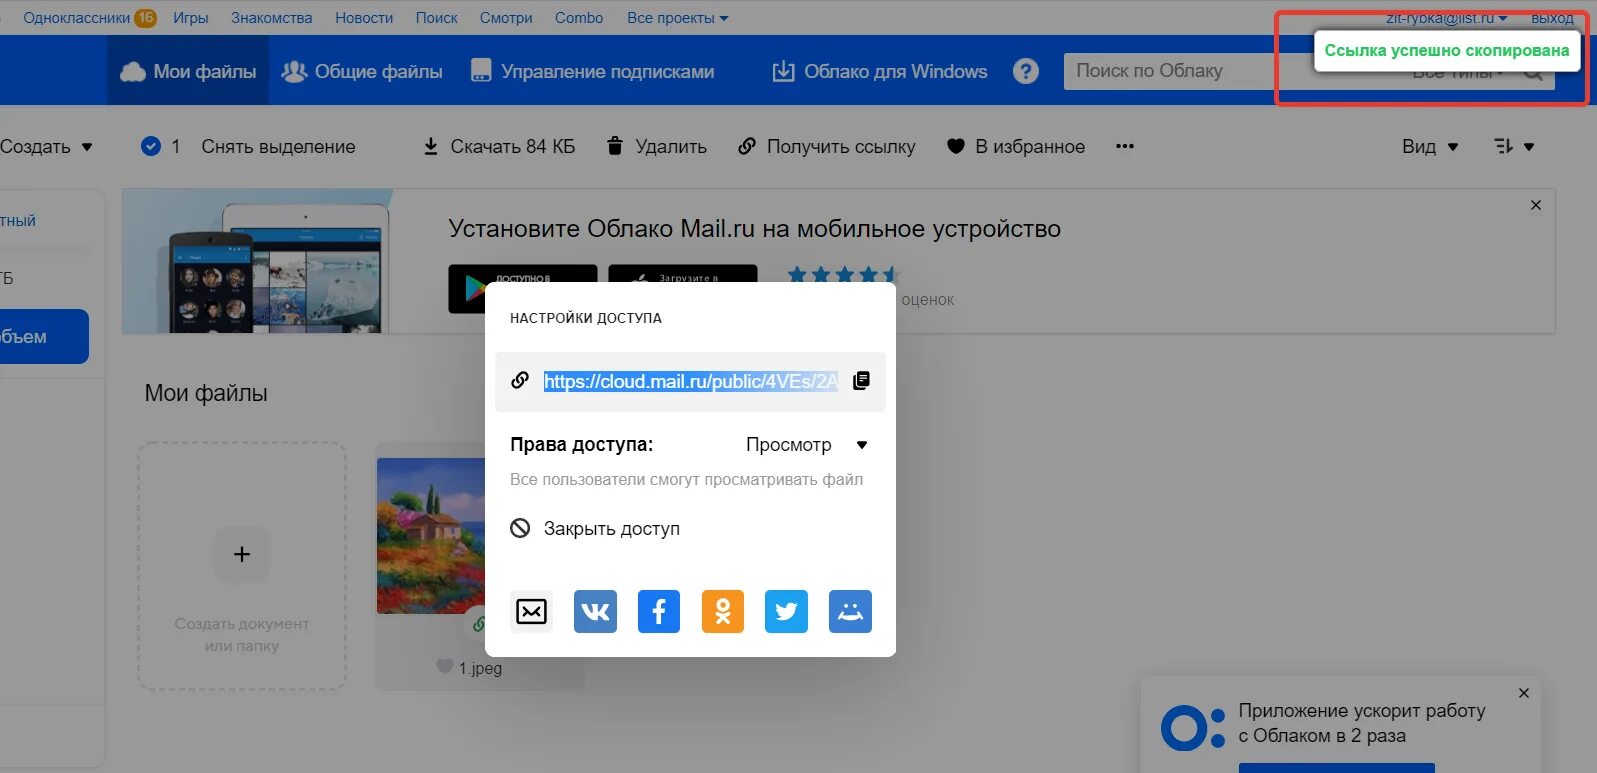Image resolution: width=1597 pixels, height=773 pixels.
Task: Click Закрыть доступ to revoke sharing
Action: (595, 528)
